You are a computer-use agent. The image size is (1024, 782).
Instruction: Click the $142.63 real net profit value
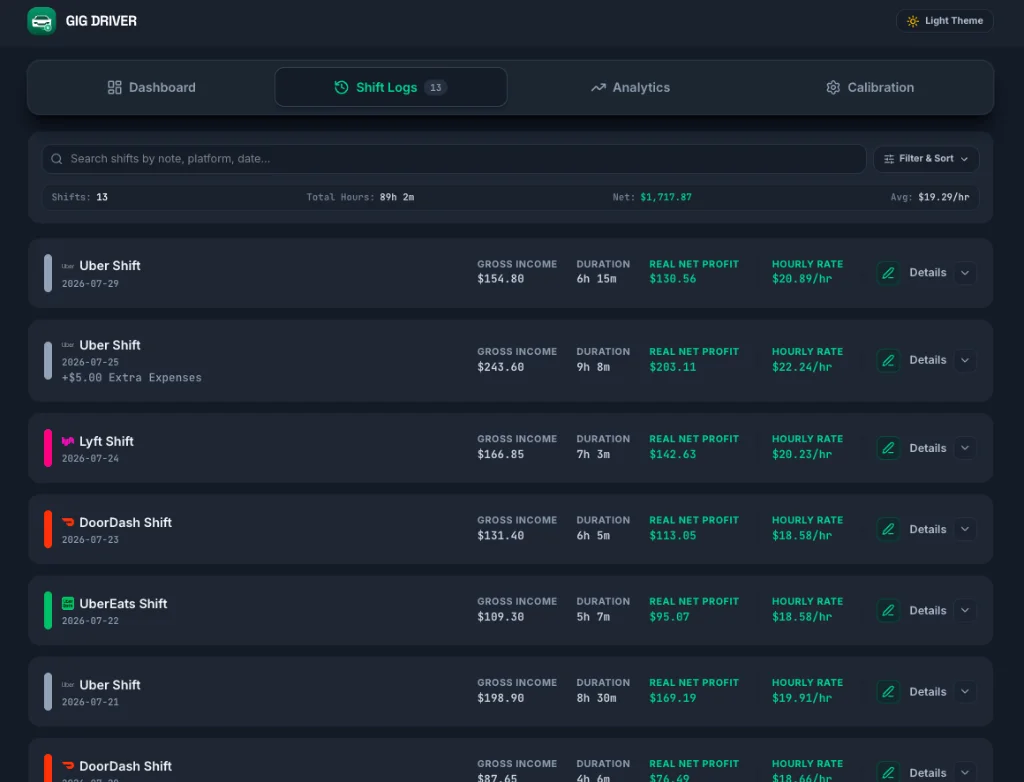(673, 455)
